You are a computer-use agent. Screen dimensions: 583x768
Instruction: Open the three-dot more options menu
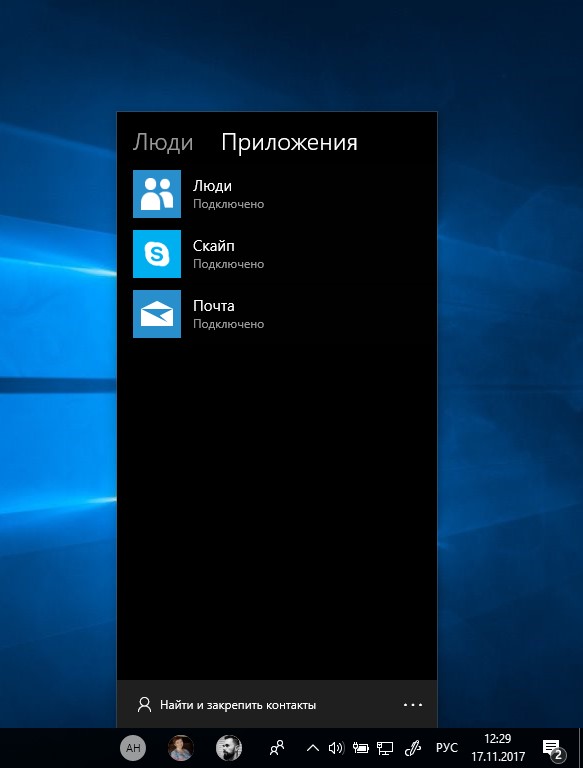click(x=413, y=705)
